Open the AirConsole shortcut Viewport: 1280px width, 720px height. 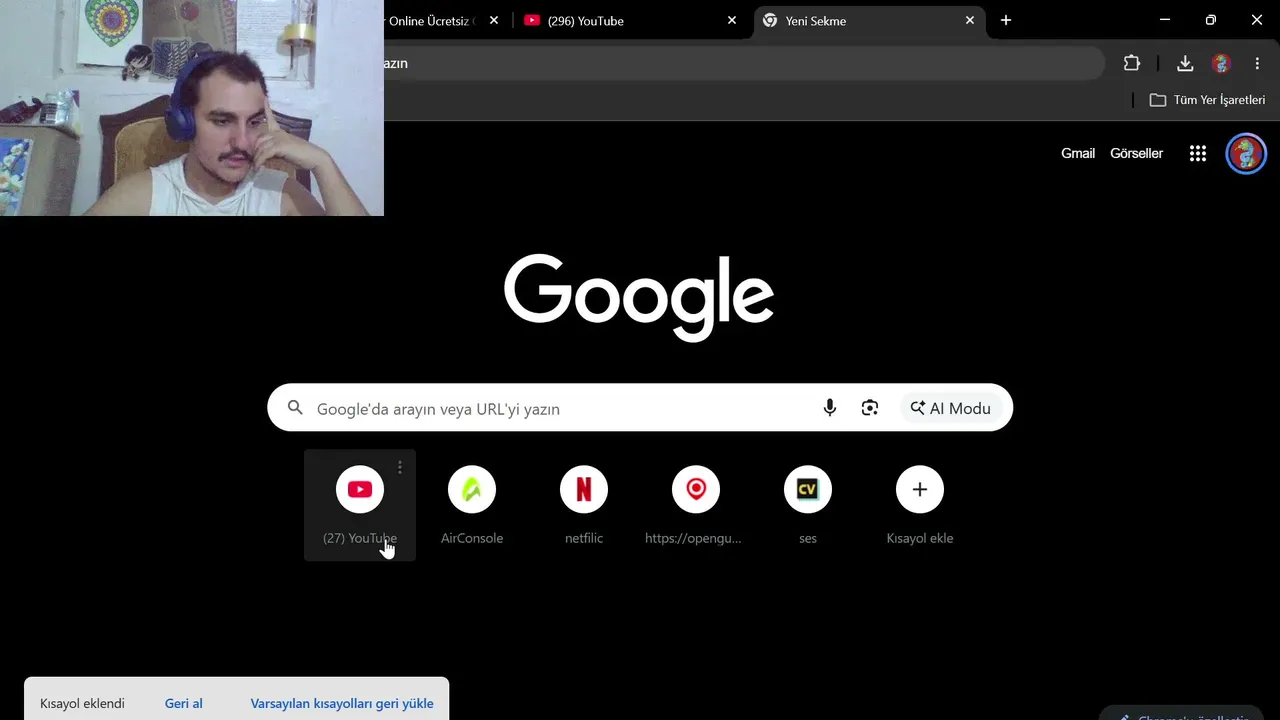coord(472,505)
